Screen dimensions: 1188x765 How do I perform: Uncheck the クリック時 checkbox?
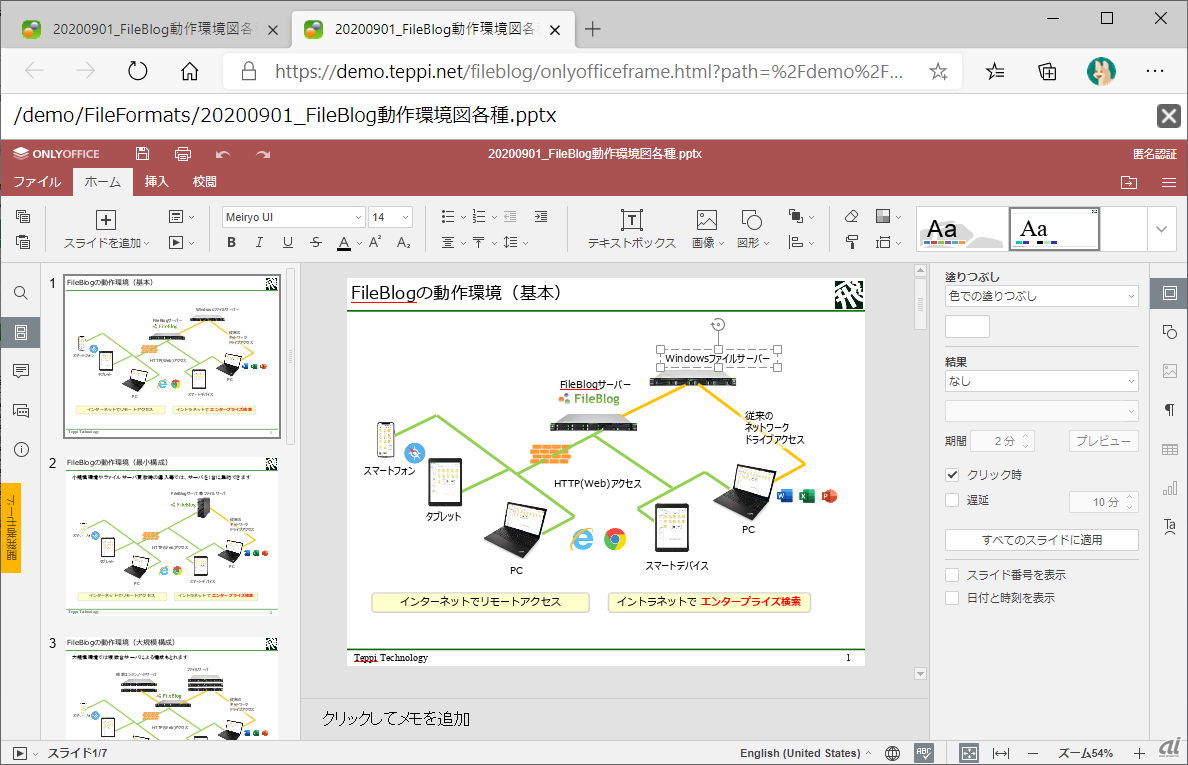(952, 475)
